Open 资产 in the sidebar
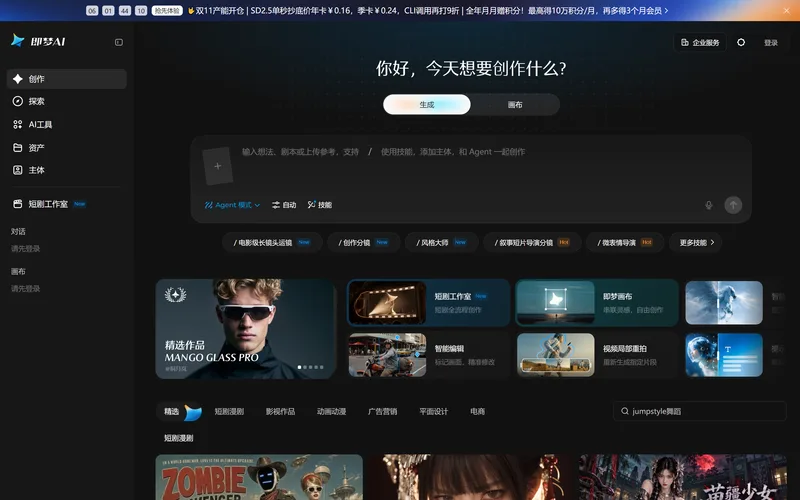This screenshot has width=800, height=500. [67, 147]
